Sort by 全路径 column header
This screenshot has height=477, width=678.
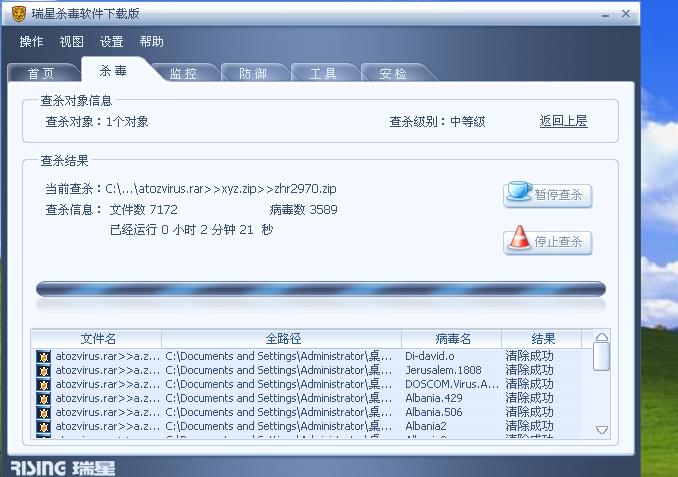point(282,339)
